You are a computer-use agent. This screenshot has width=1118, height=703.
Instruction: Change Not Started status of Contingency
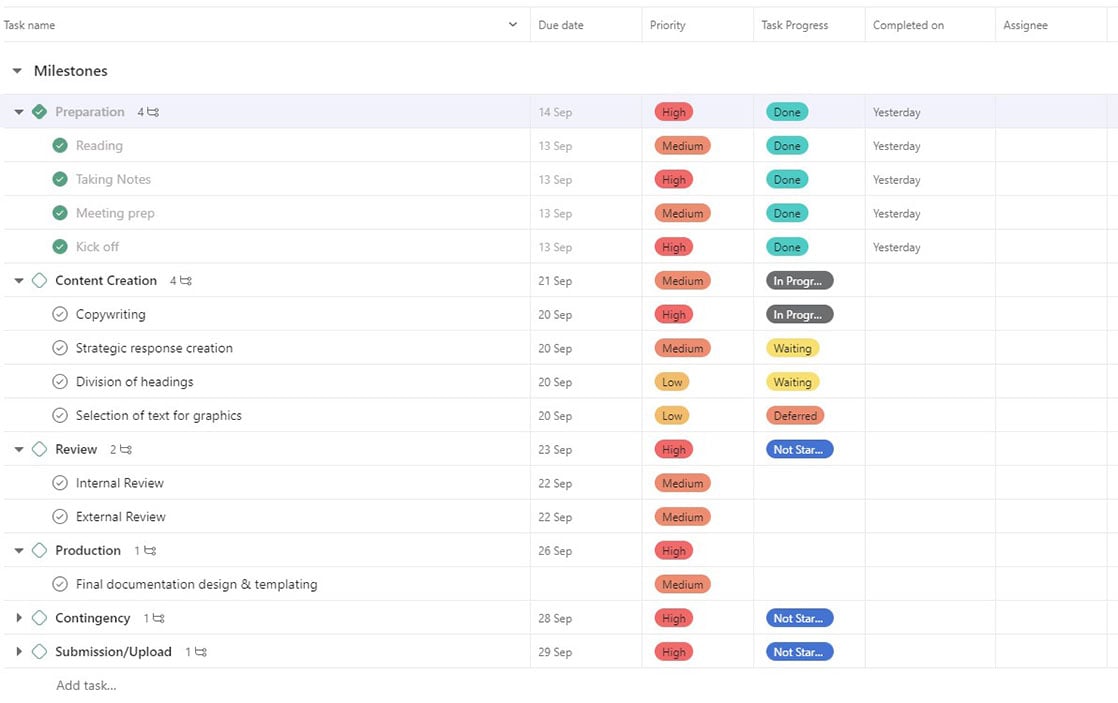pyautogui.click(x=799, y=618)
